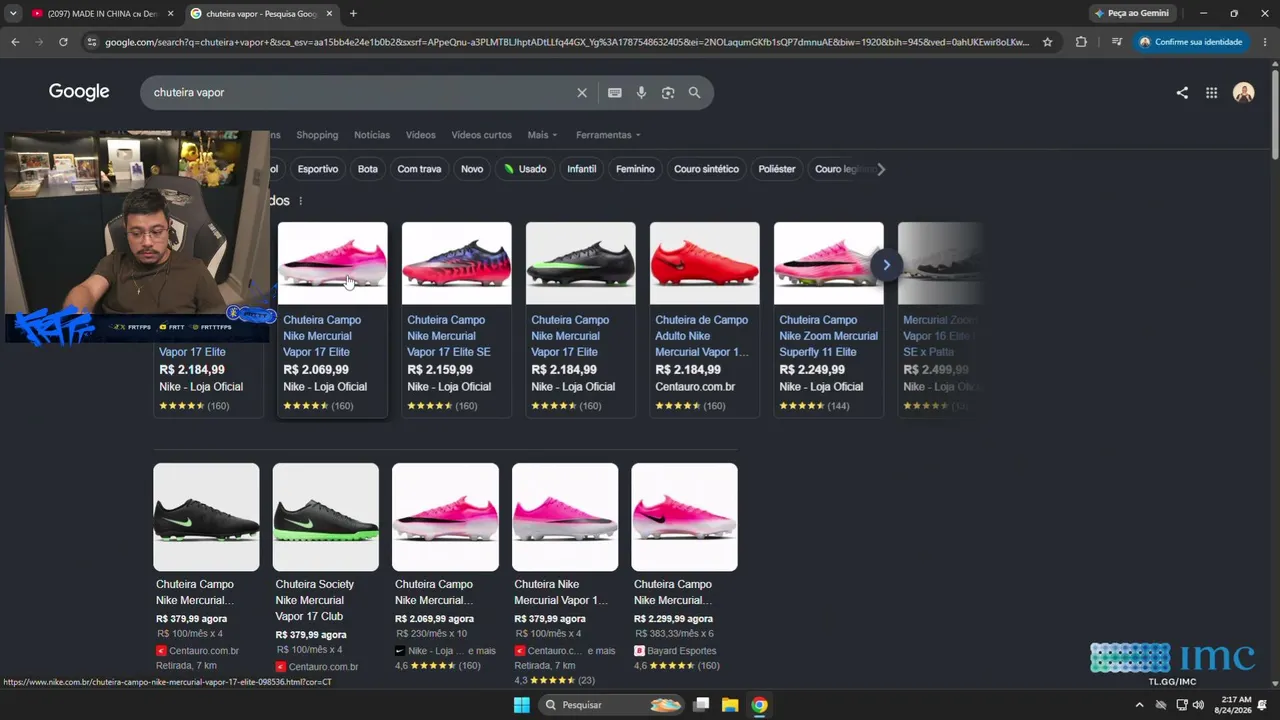
Task: Reload the current page
Action: pyautogui.click(x=63, y=42)
